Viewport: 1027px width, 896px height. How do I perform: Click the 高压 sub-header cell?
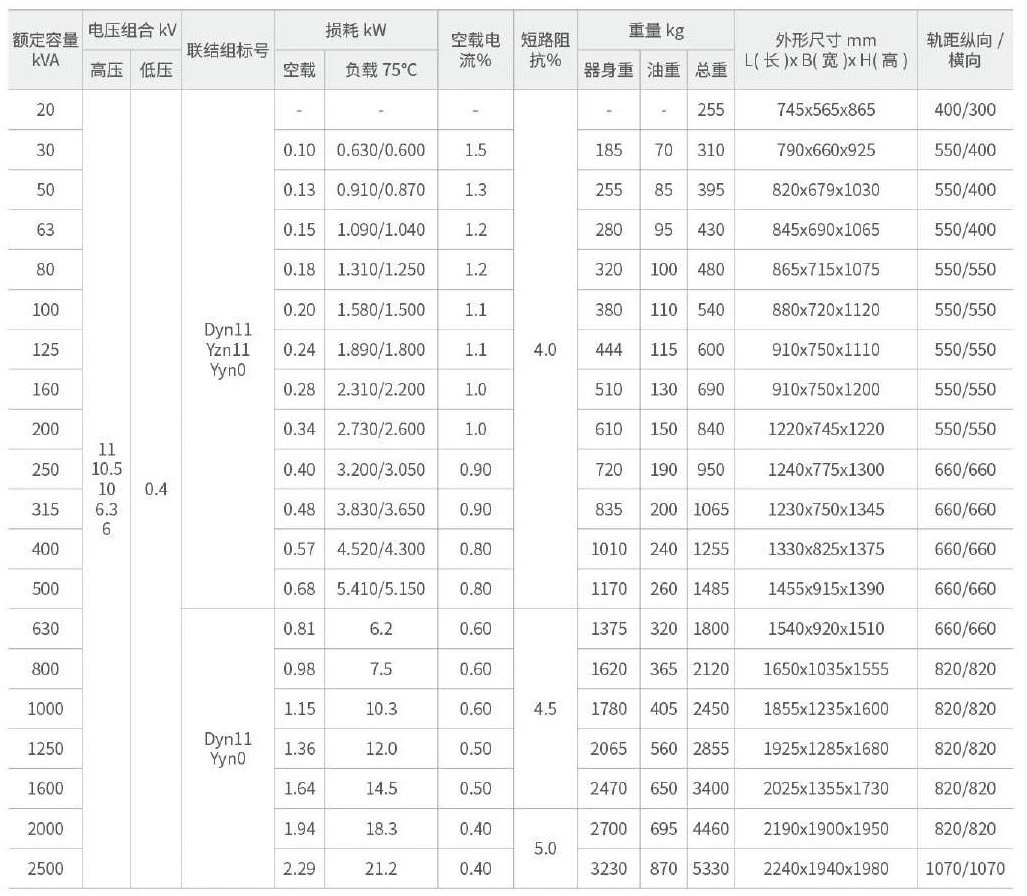[x=107, y=70]
